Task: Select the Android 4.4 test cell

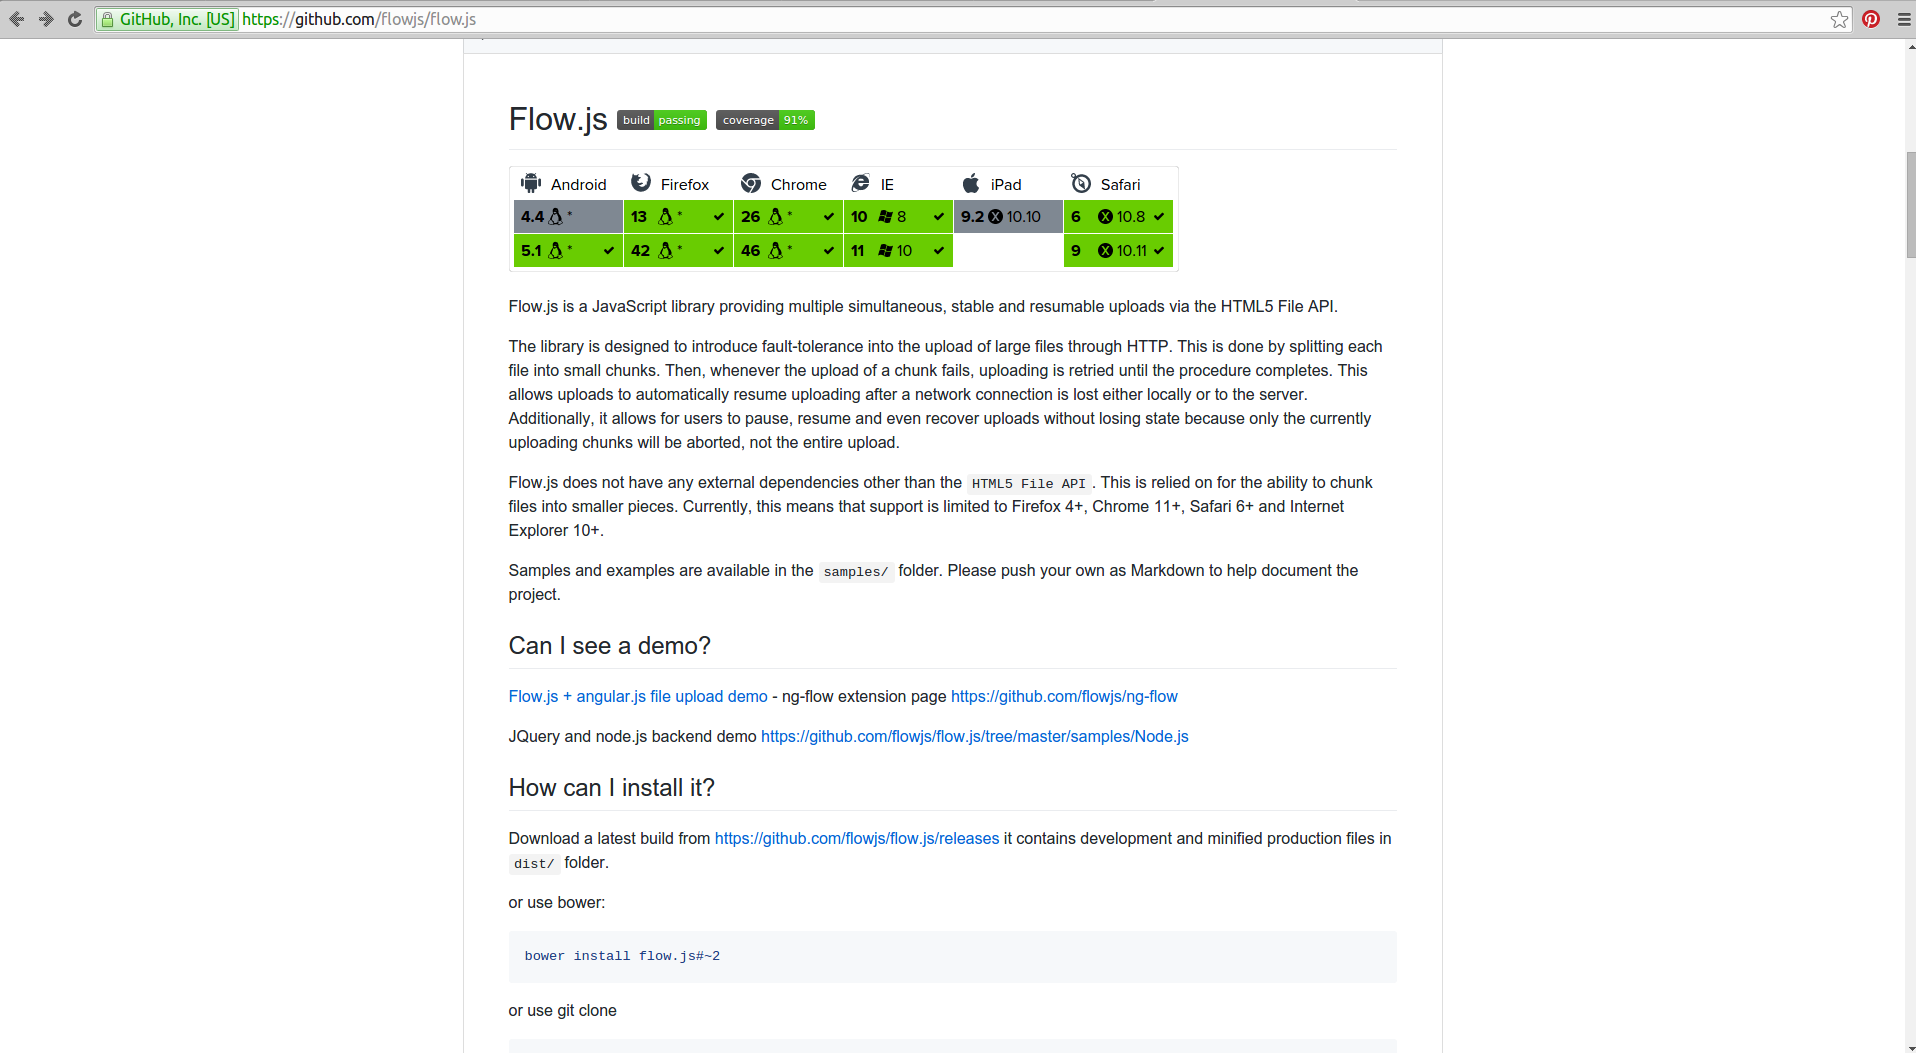Action: (x=568, y=216)
